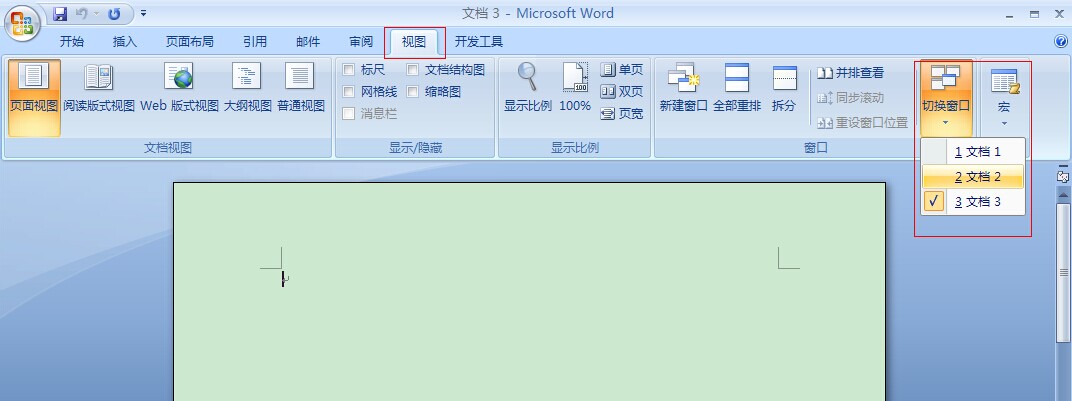The height and width of the screenshot is (401, 1072).
Task: Toggle the 消息栏 message bar checkbox
Action: [x=349, y=113]
